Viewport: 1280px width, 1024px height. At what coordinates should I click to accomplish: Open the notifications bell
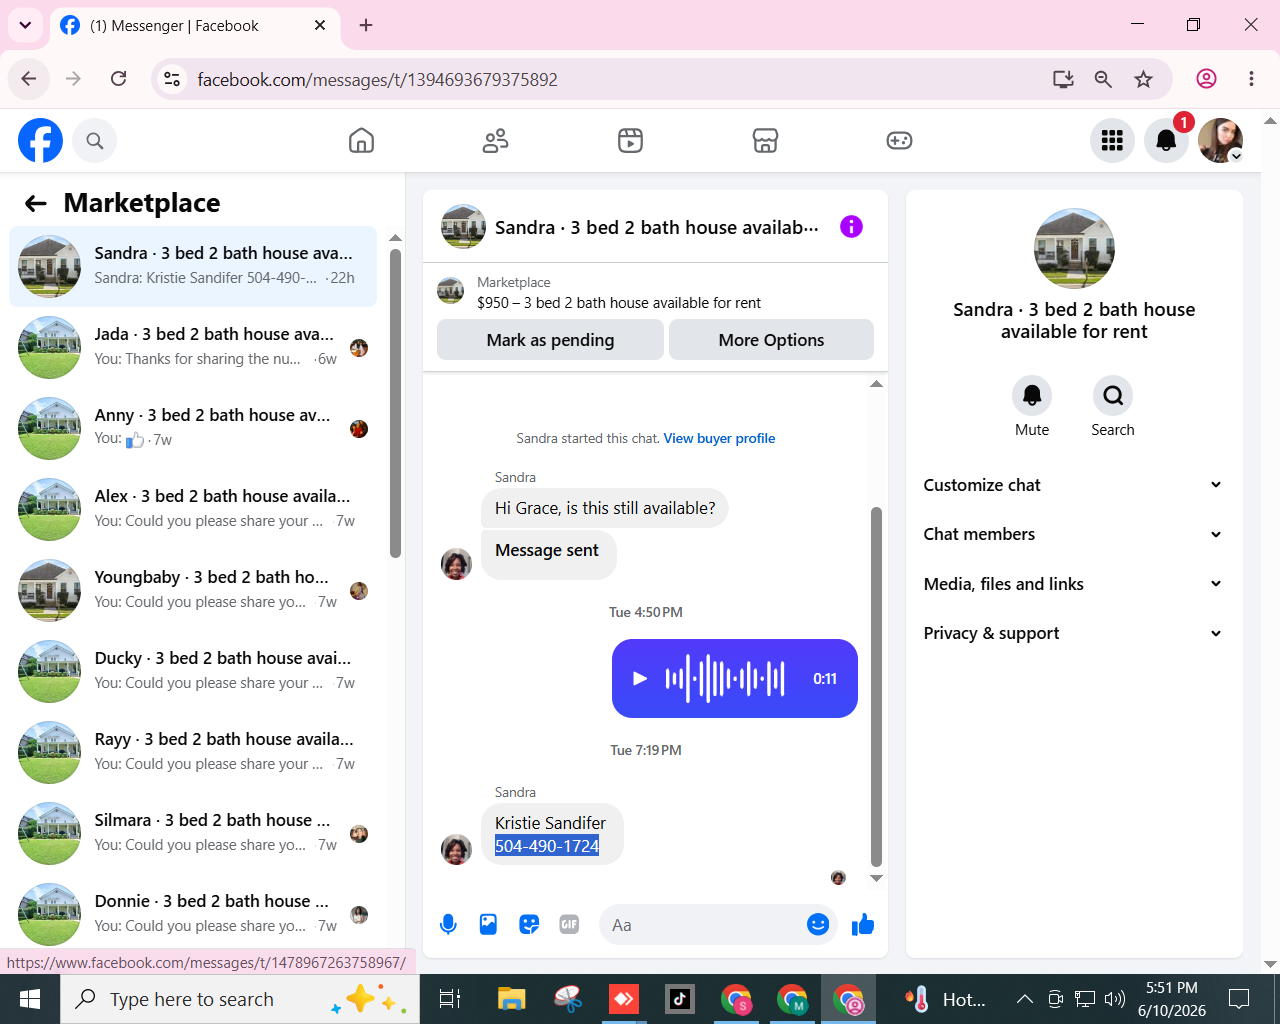click(x=1166, y=141)
